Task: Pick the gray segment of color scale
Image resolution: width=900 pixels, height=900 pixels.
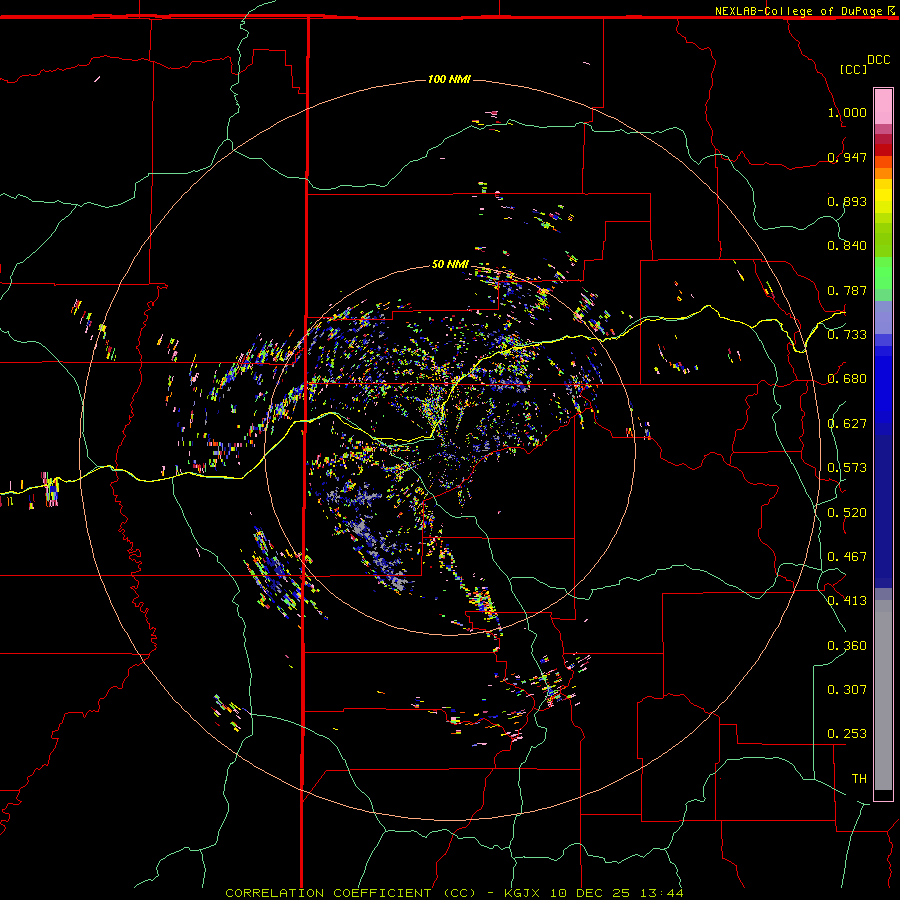Action: click(x=883, y=695)
